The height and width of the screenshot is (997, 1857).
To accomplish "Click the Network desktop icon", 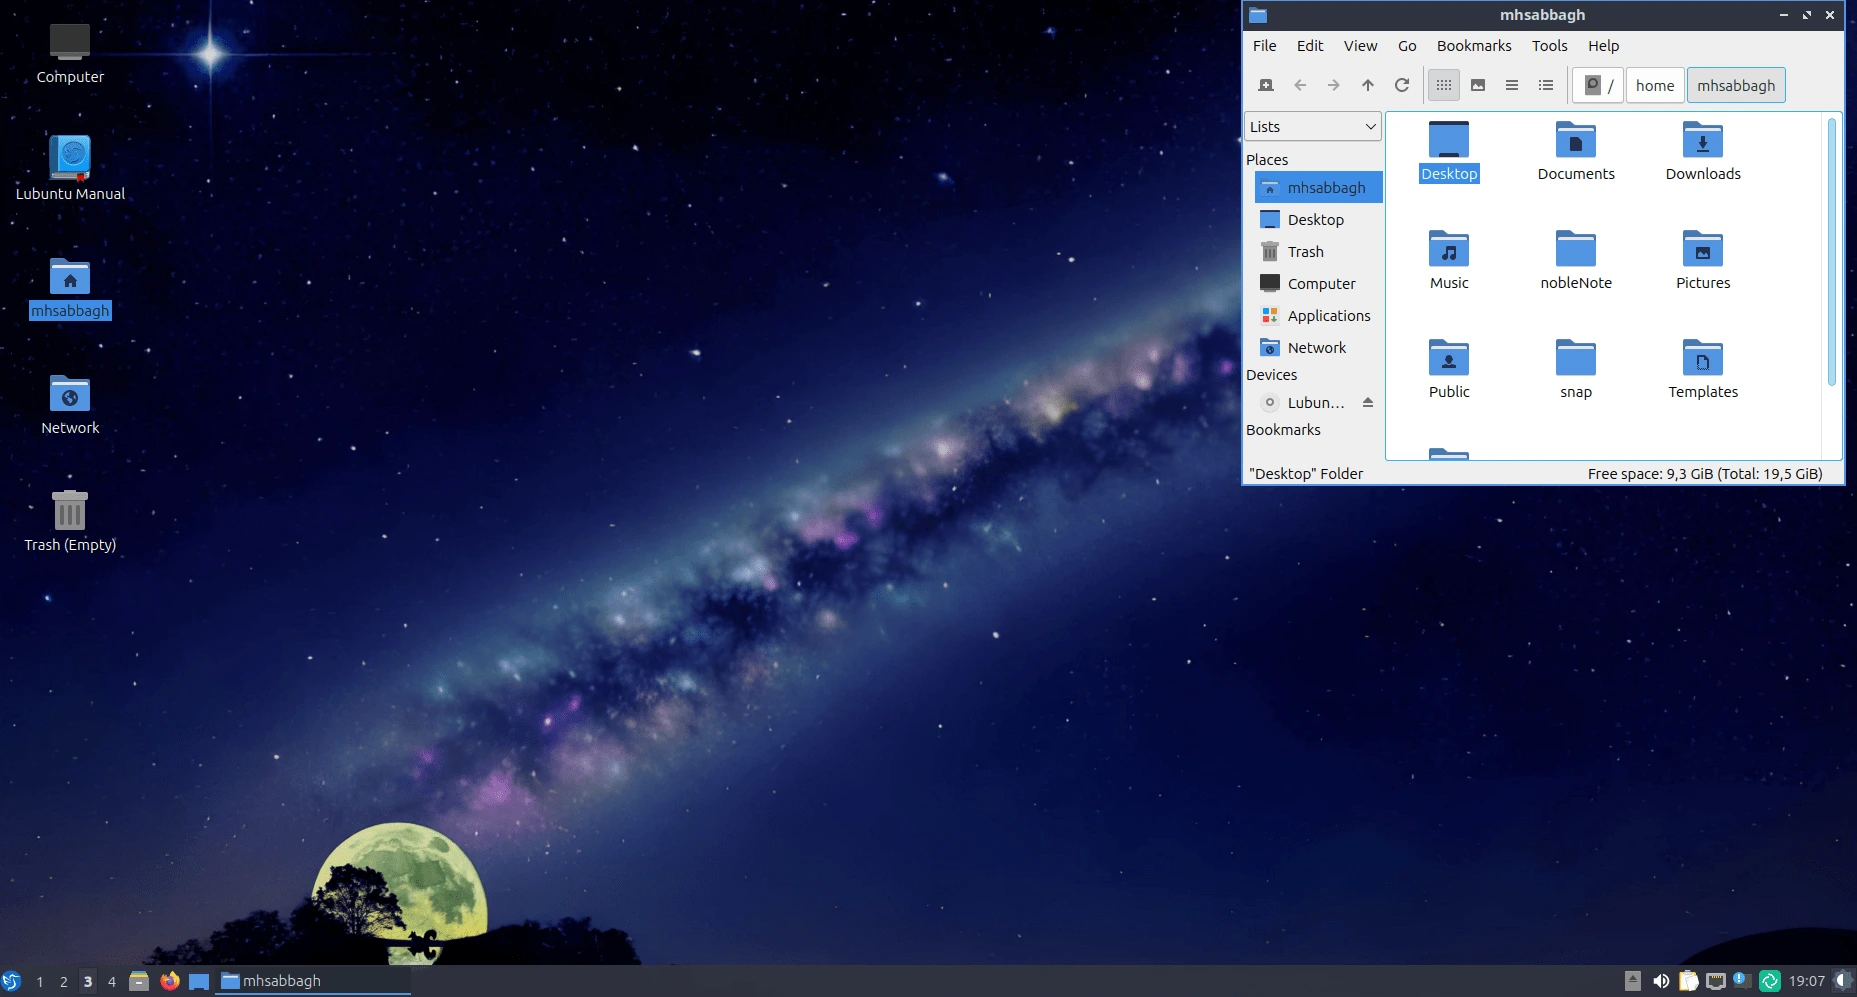I will pyautogui.click(x=70, y=405).
